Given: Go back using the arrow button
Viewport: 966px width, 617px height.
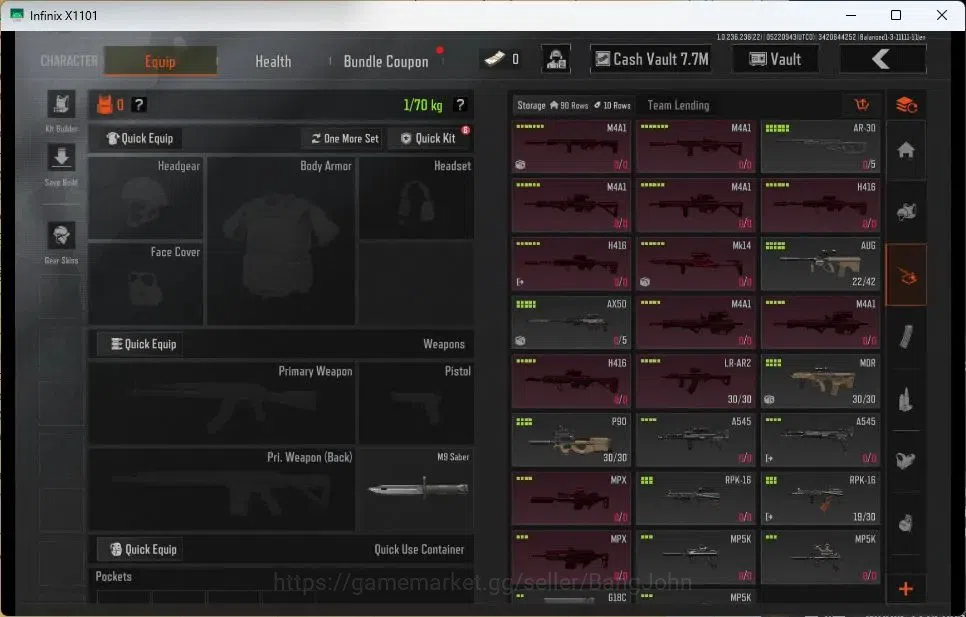Looking at the screenshot, I should tap(882, 59).
